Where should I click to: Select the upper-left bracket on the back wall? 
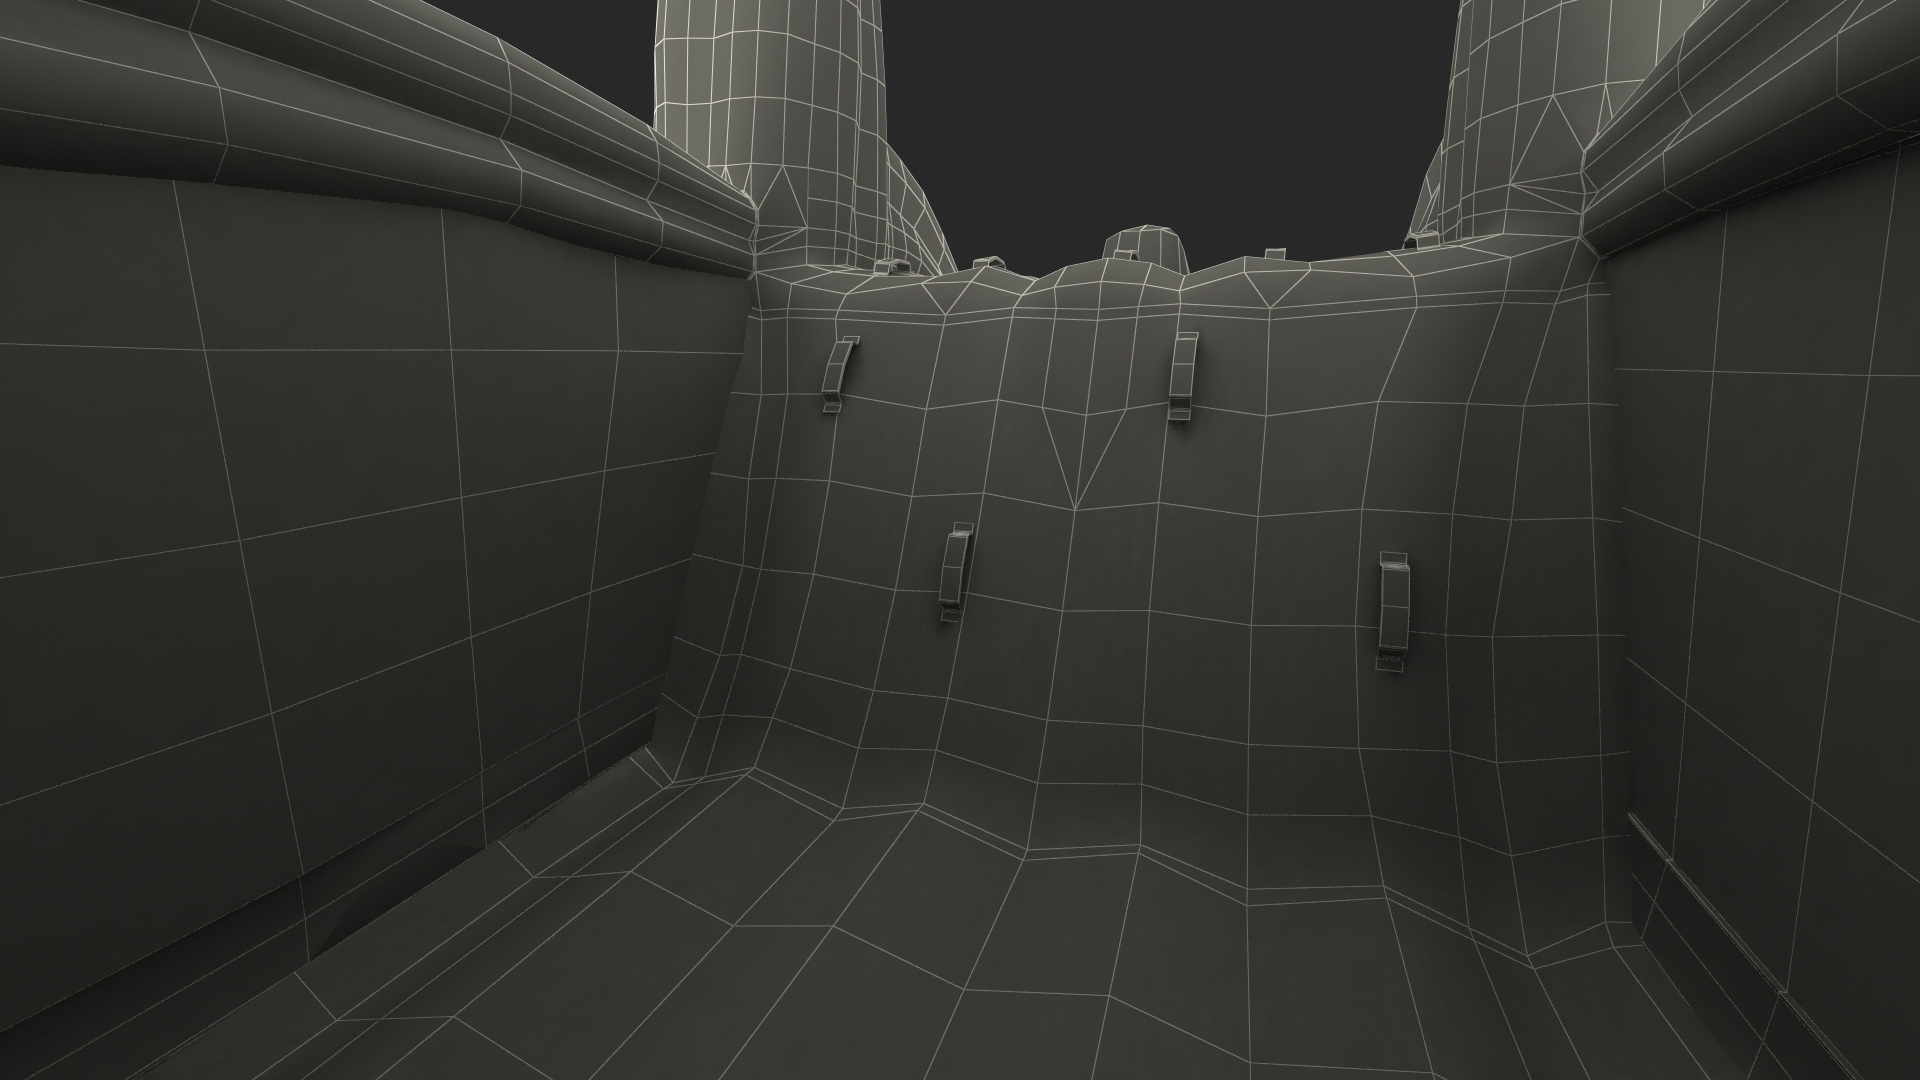(839, 375)
